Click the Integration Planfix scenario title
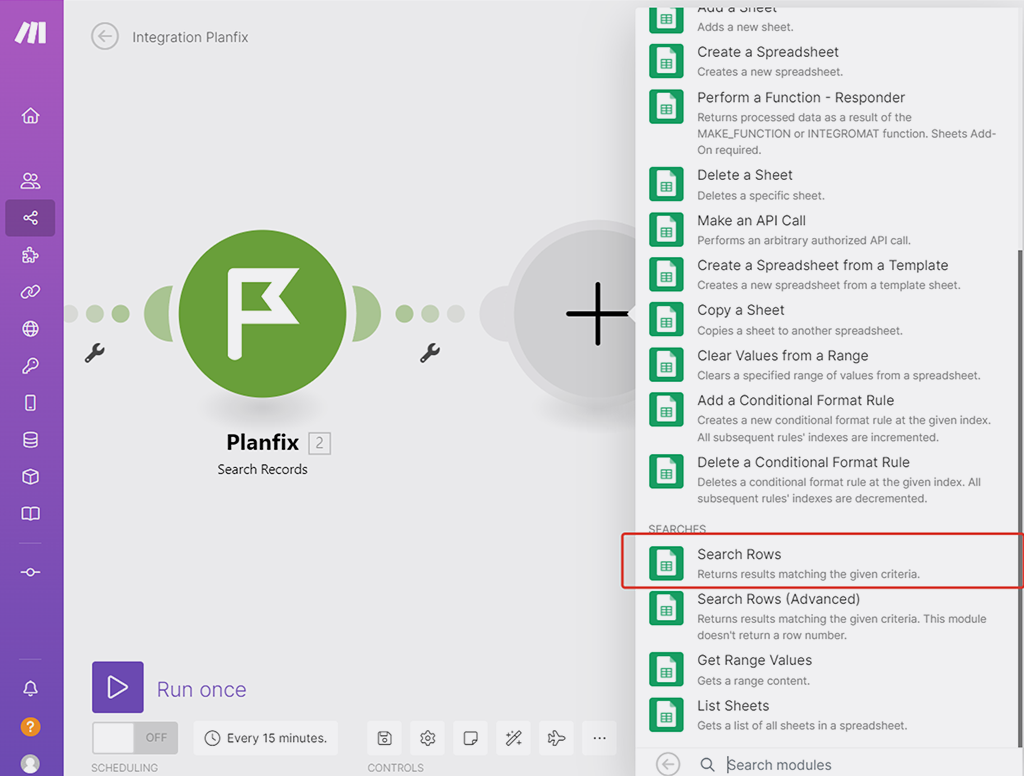1024x776 pixels. pos(190,37)
